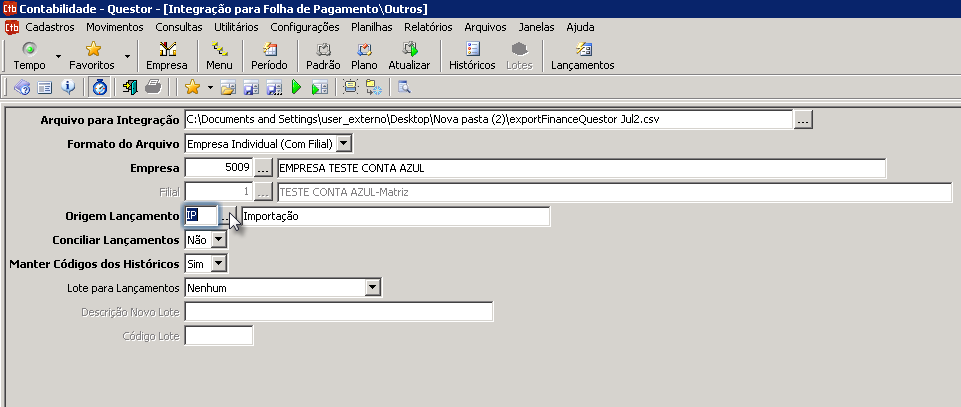Click the Filial code field showing 1
This screenshot has width=961, height=407.
(x=218, y=192)
